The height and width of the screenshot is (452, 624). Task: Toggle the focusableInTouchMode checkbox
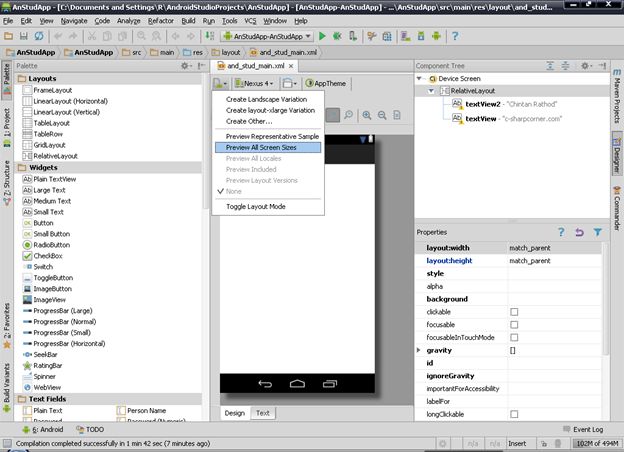(x=514, y=337)
